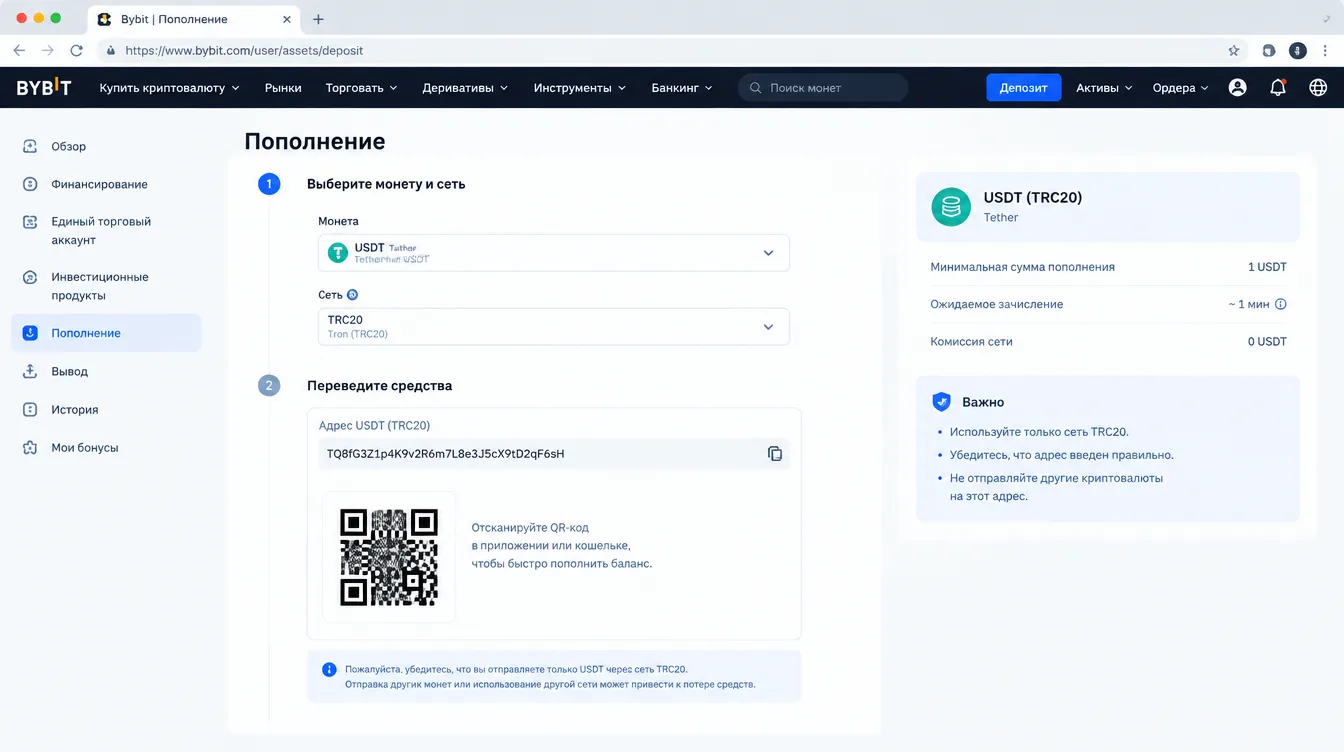
Task: Click the Используйте только сеть TRC20 note
Action: (1039, 432)
